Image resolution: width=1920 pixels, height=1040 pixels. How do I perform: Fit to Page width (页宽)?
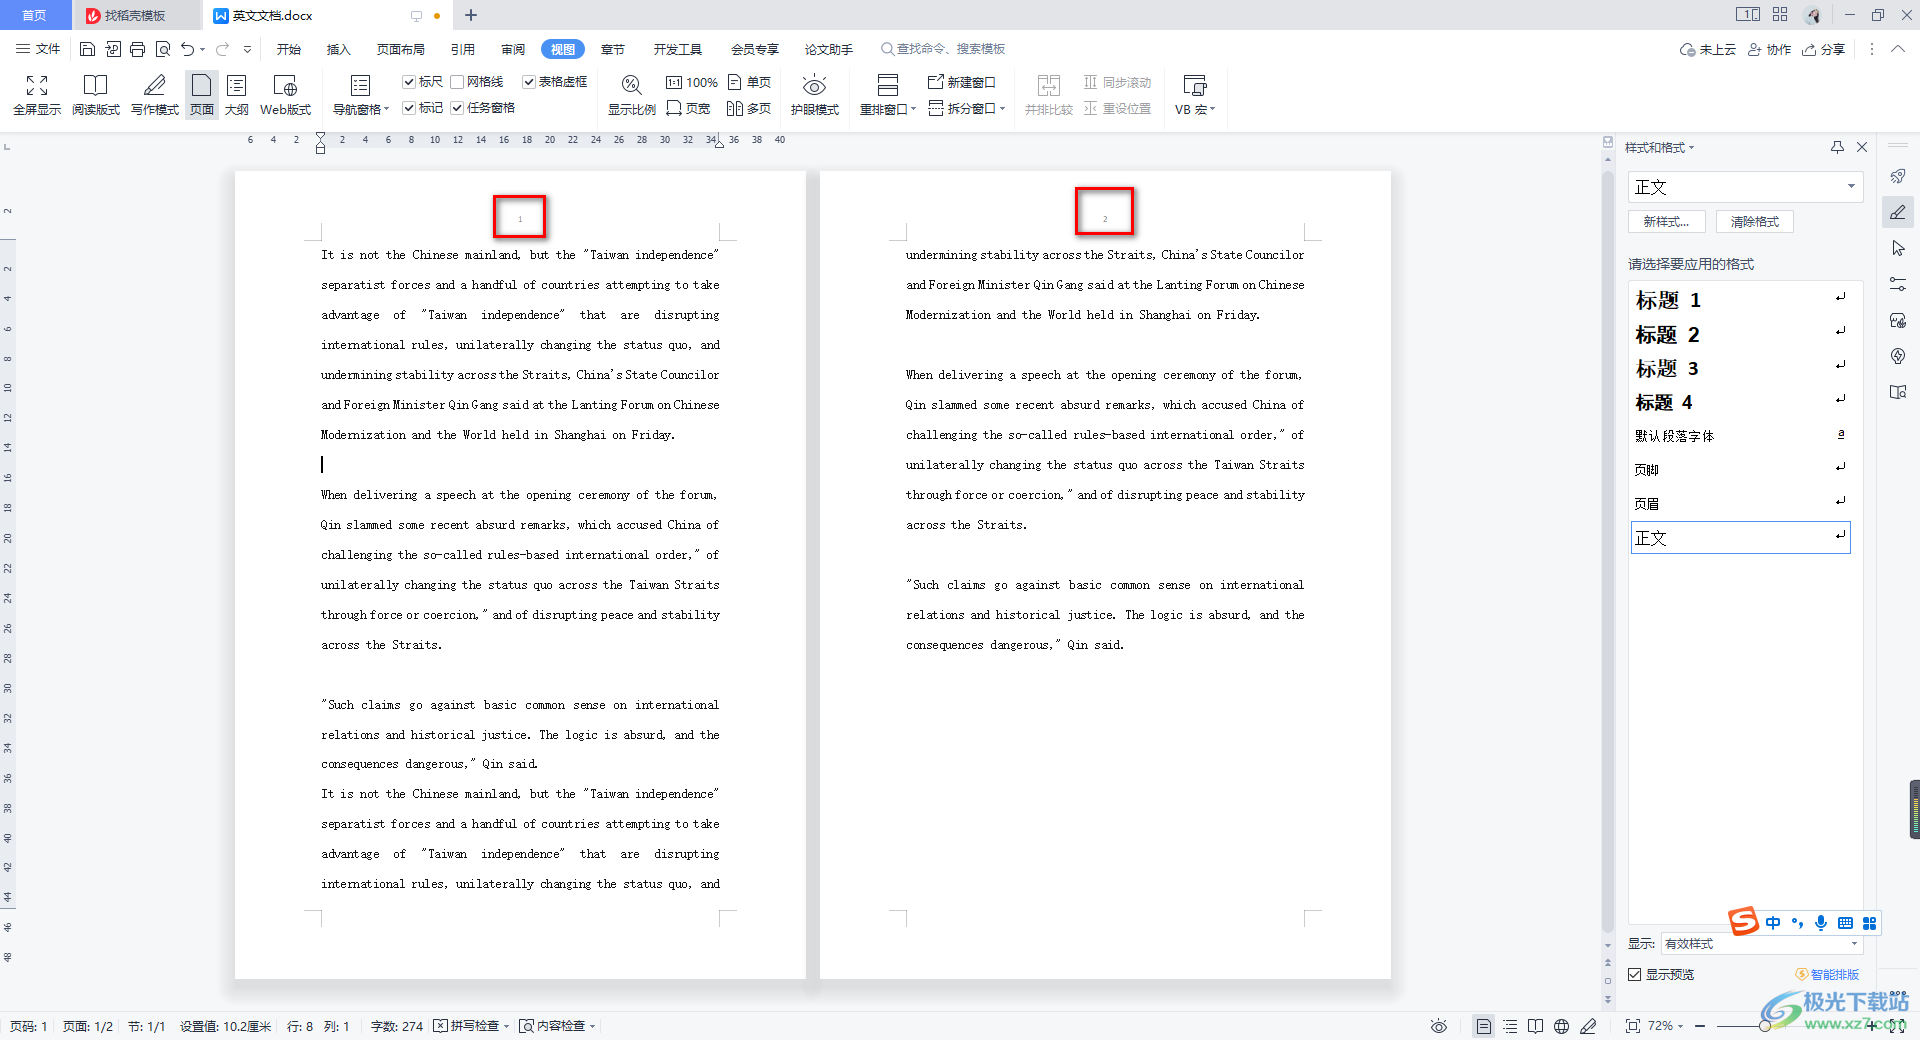point(688,108)
